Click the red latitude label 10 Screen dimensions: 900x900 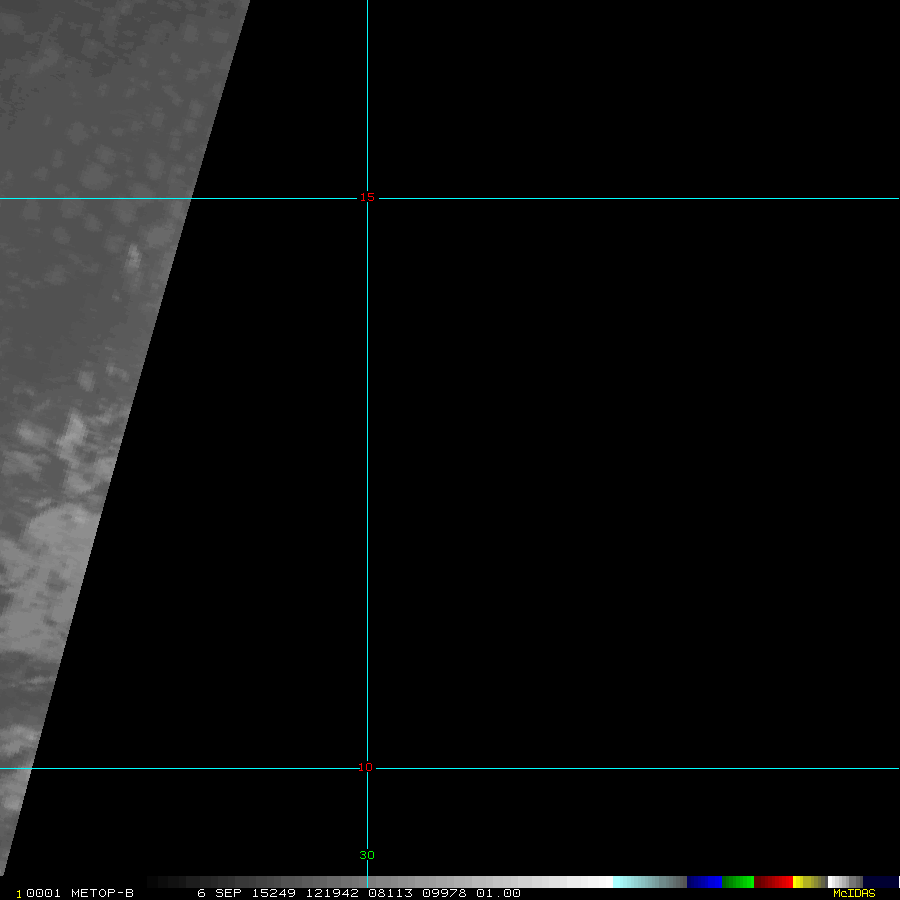[x=366, y=768]
